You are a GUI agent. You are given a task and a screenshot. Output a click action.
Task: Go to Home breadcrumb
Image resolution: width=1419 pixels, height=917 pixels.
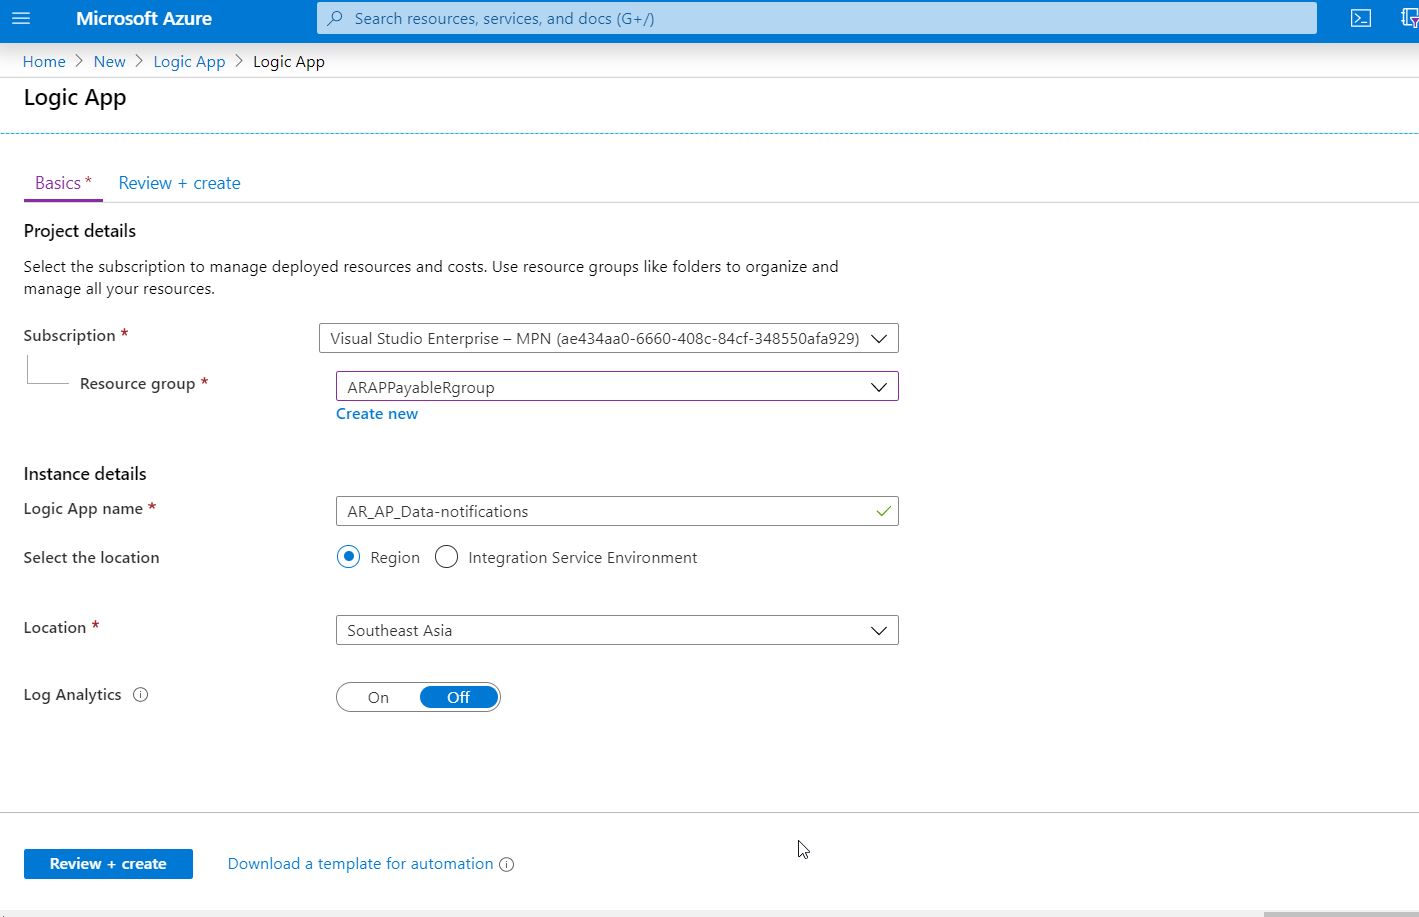coord(44,61)
